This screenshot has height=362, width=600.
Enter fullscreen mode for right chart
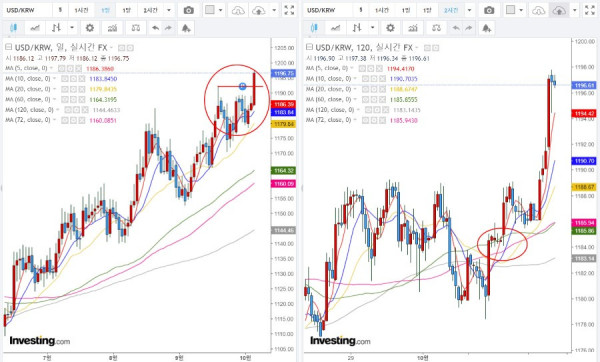click(x=590, y=10)
